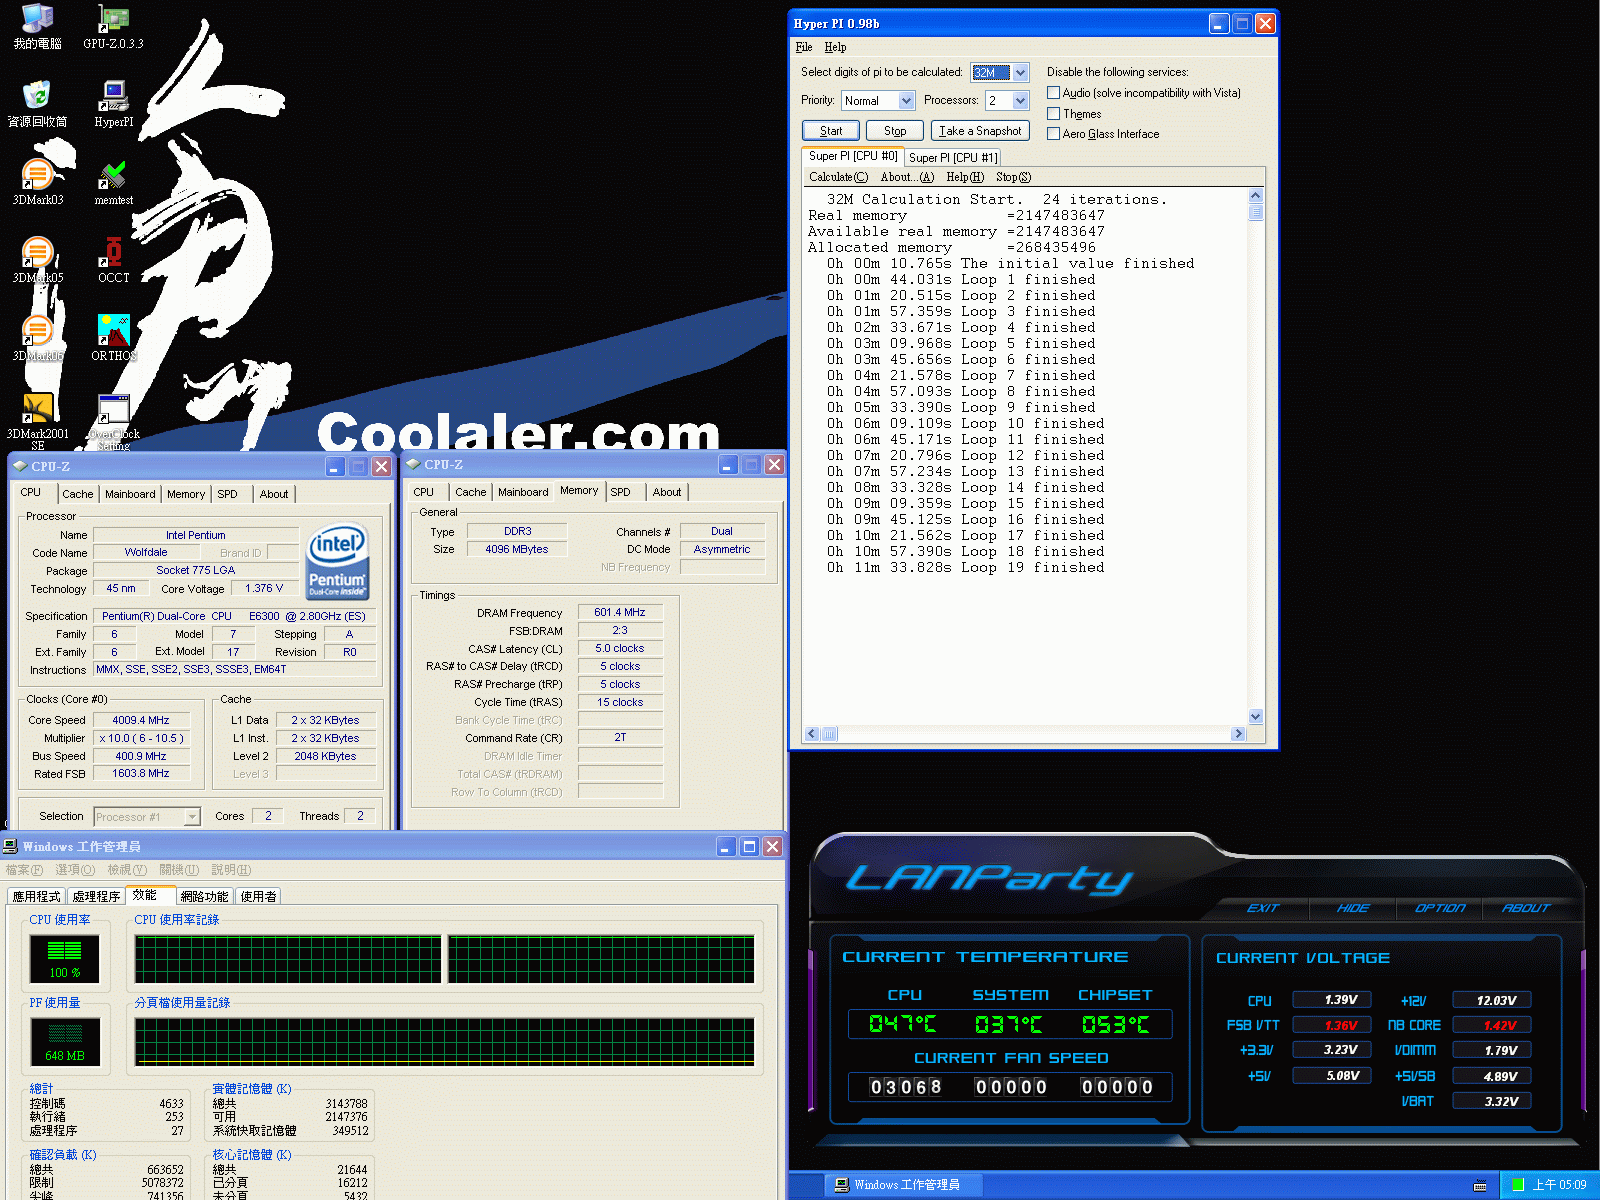Open the Stop(S) menu in Super PI

click(1013, 177)
